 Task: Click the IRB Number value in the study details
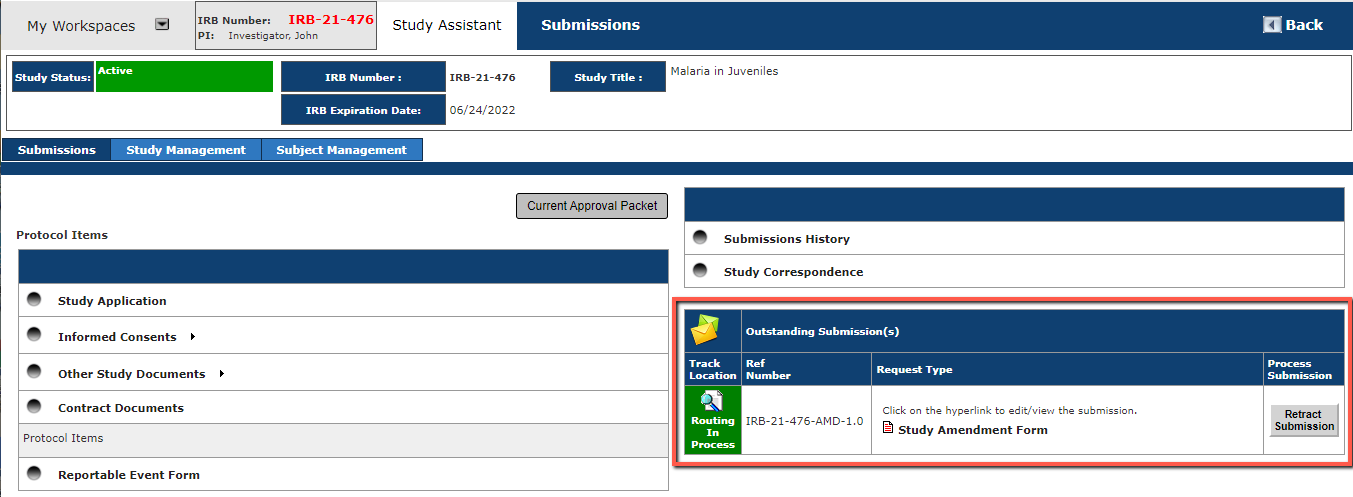pyautogui.click(x=482, y=77)
